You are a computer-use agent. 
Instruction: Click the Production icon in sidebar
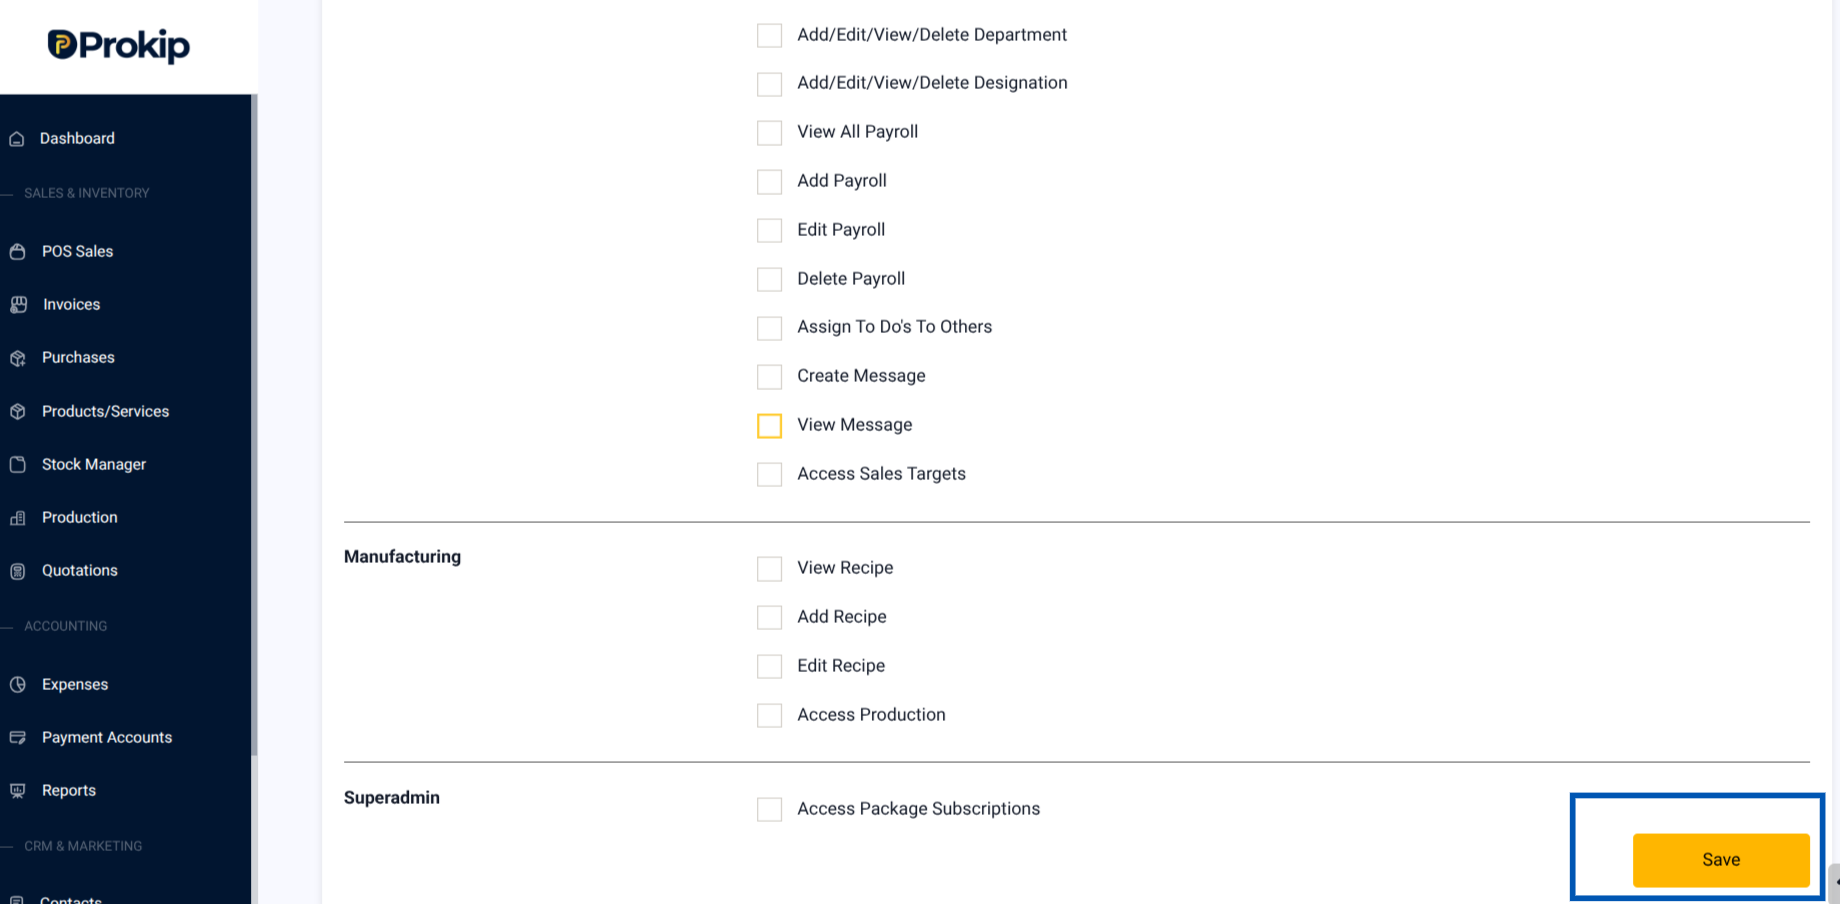tap(17, 518)
